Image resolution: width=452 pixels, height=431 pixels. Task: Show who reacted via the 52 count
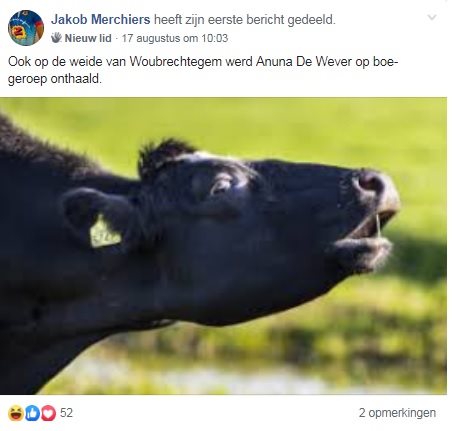pyautogui.click(x=66, y=413)
